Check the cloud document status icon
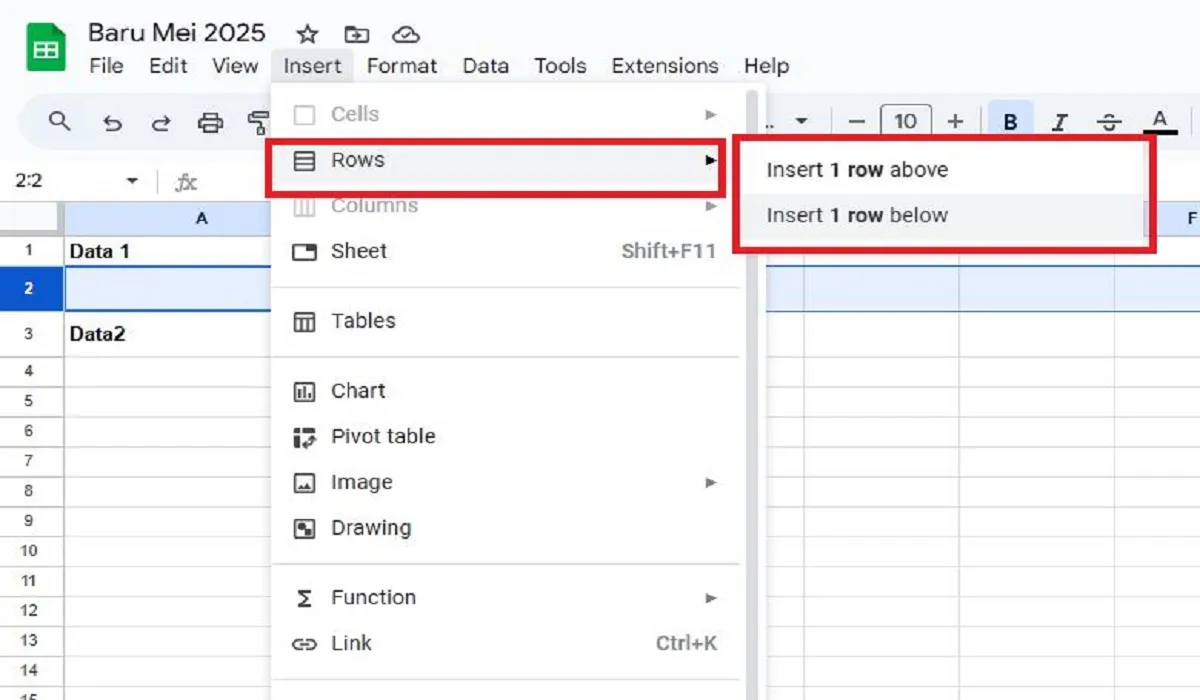The width and height of the screenshot is (1200, 700). (x=407, y=33)
